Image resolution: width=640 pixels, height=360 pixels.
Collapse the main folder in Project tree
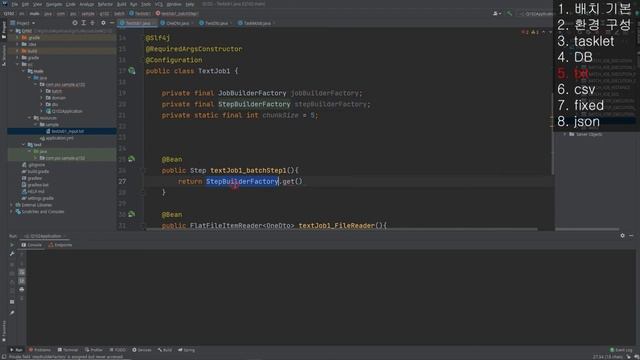pyautogui.click(x=24, y=71)
